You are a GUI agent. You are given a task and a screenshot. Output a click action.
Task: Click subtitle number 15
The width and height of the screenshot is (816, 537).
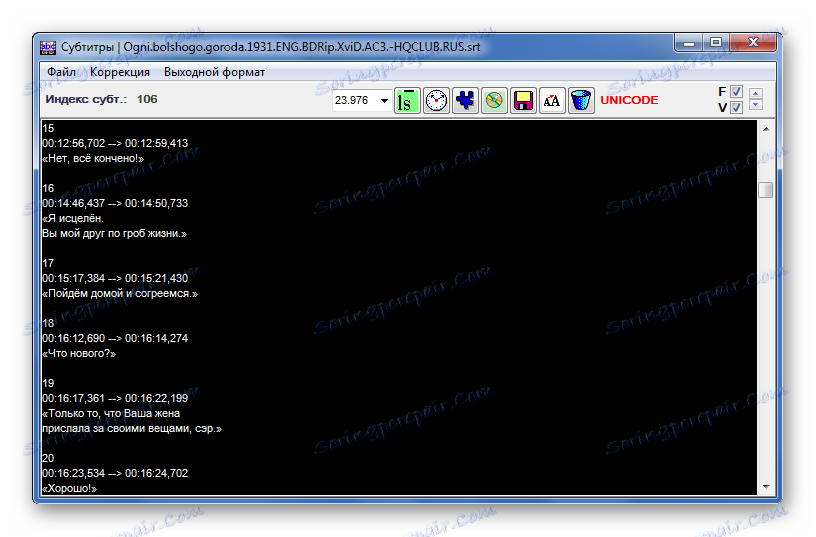click(48, 128)
